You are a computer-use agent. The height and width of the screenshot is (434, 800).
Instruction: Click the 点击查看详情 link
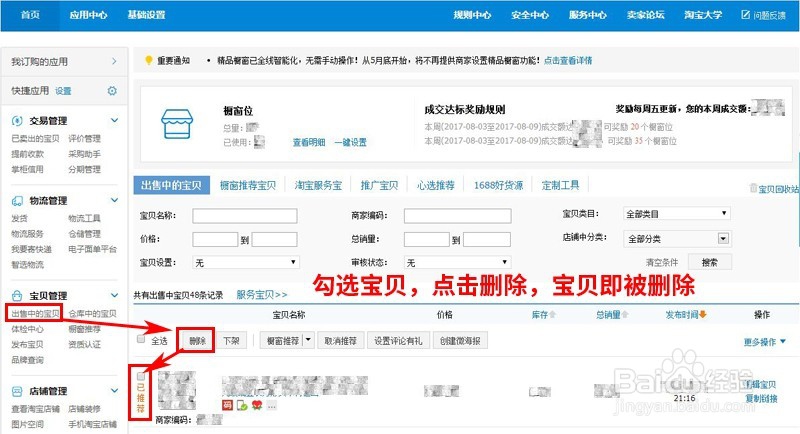(x=568, y=61)
